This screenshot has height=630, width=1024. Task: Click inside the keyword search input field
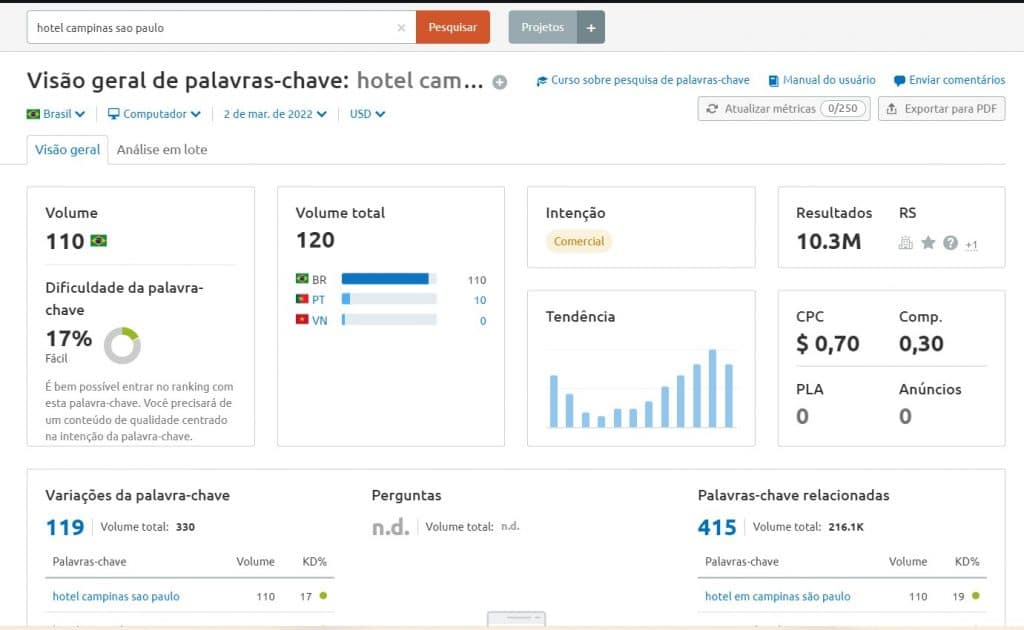coord(200,27)
